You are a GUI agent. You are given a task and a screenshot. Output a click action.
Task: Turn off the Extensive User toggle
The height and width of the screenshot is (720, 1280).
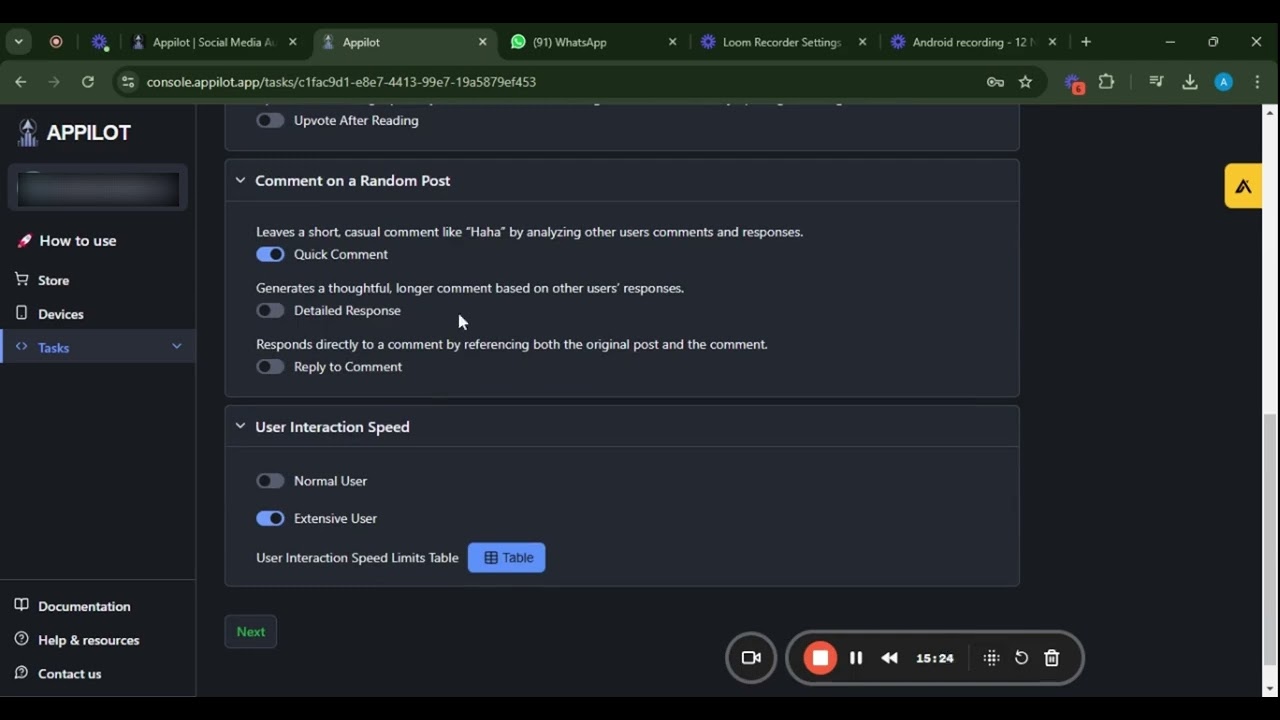point(270,518)
